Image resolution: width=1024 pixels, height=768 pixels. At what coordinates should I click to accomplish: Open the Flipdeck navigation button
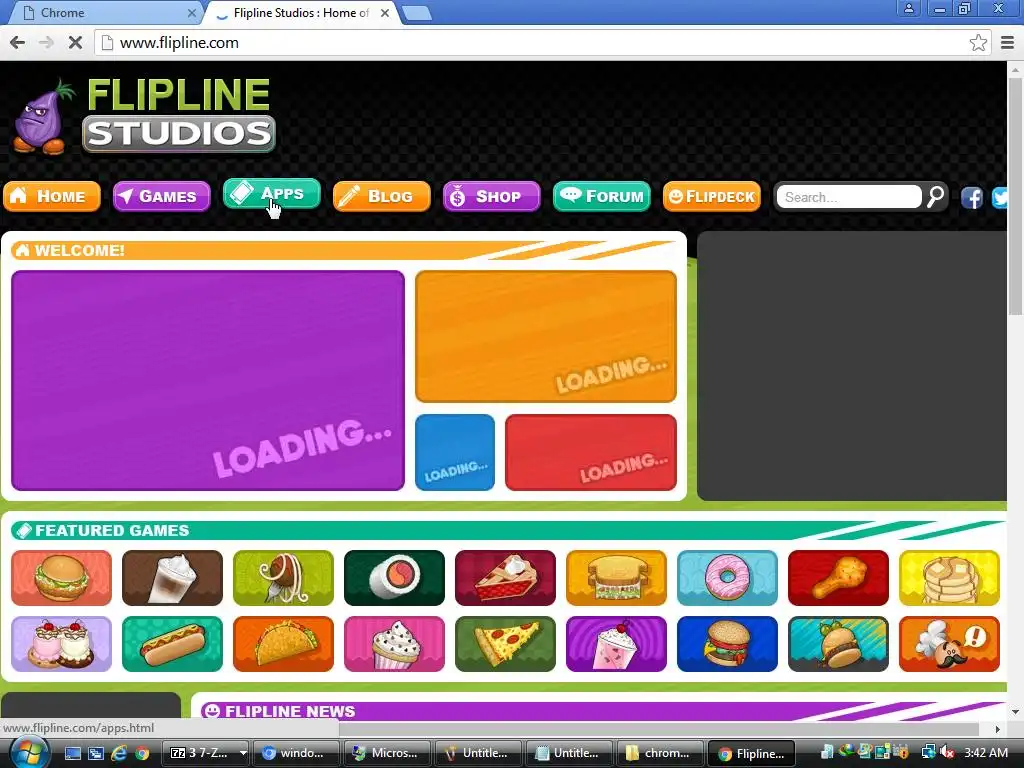click(712, 196)
